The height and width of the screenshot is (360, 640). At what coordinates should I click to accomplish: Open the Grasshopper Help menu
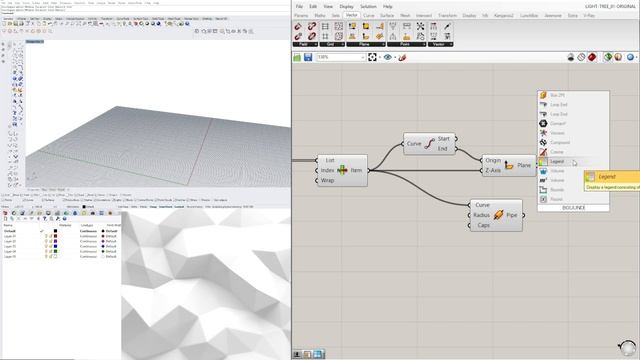[x=387, y=7]
